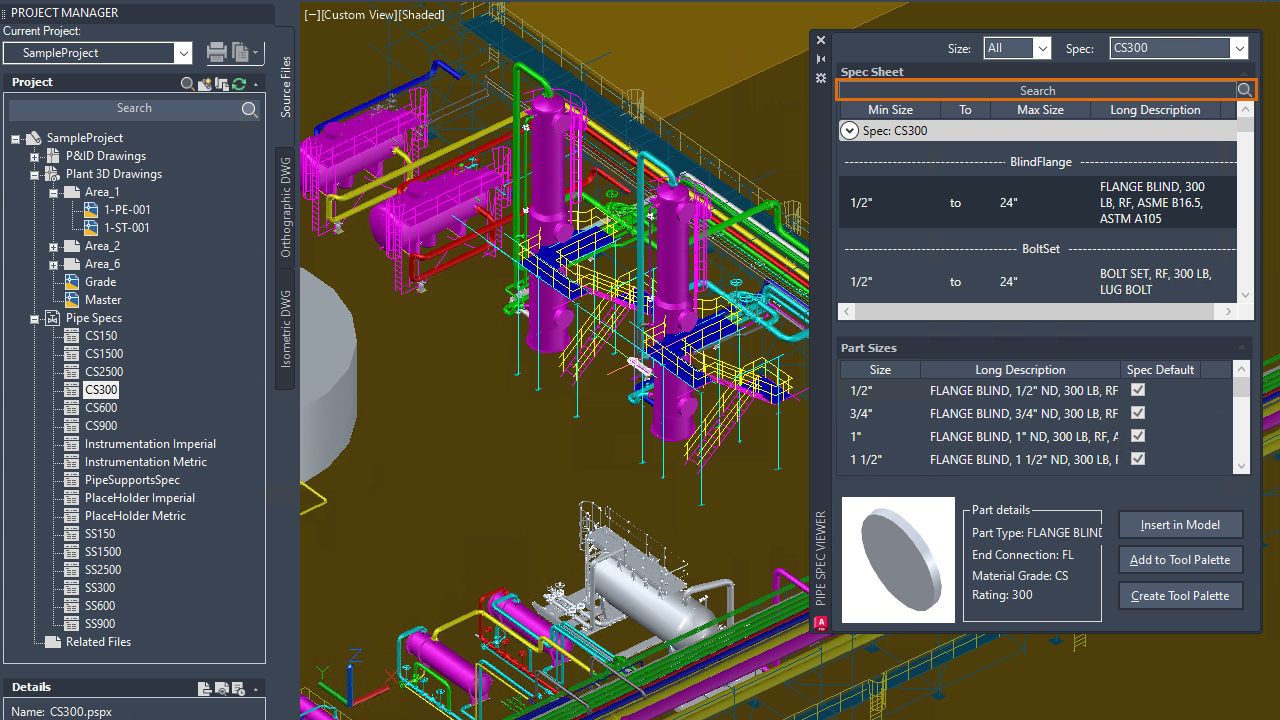Click the Insert in Model button
This screenshot has width=1280, height=720.
click(x=1180, y=524)
